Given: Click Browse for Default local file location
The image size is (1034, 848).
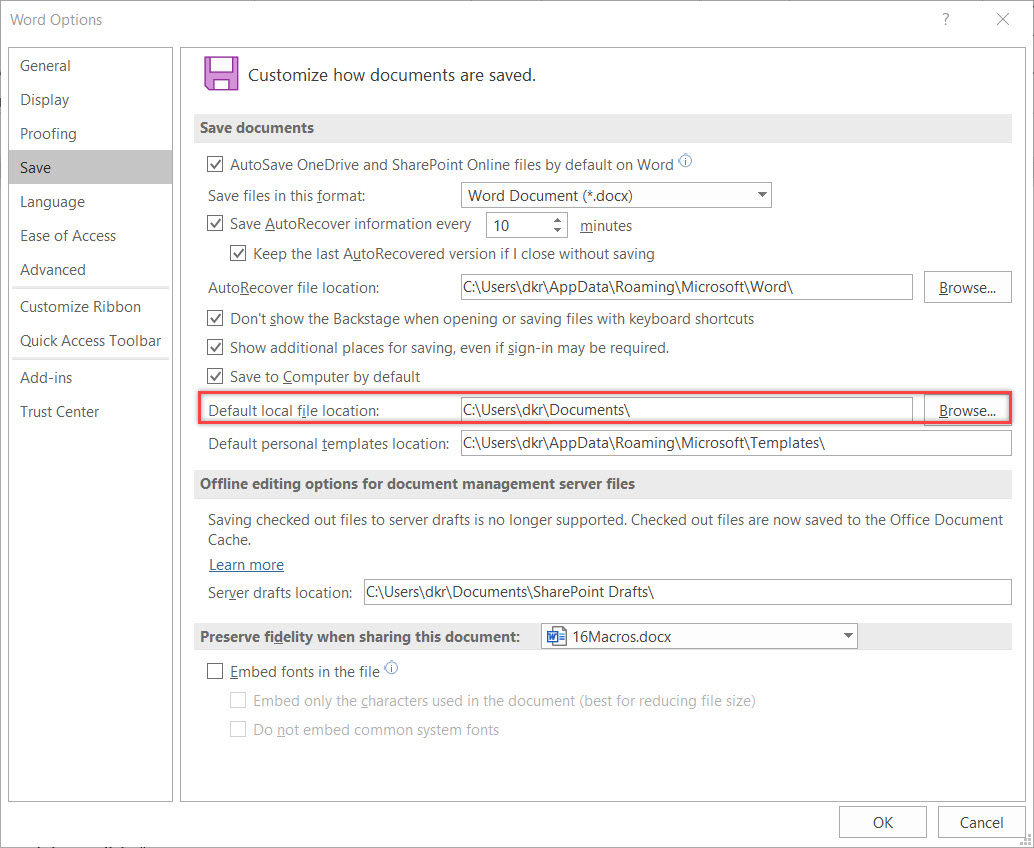Looking at the screenshot, I should coord(967,410).
